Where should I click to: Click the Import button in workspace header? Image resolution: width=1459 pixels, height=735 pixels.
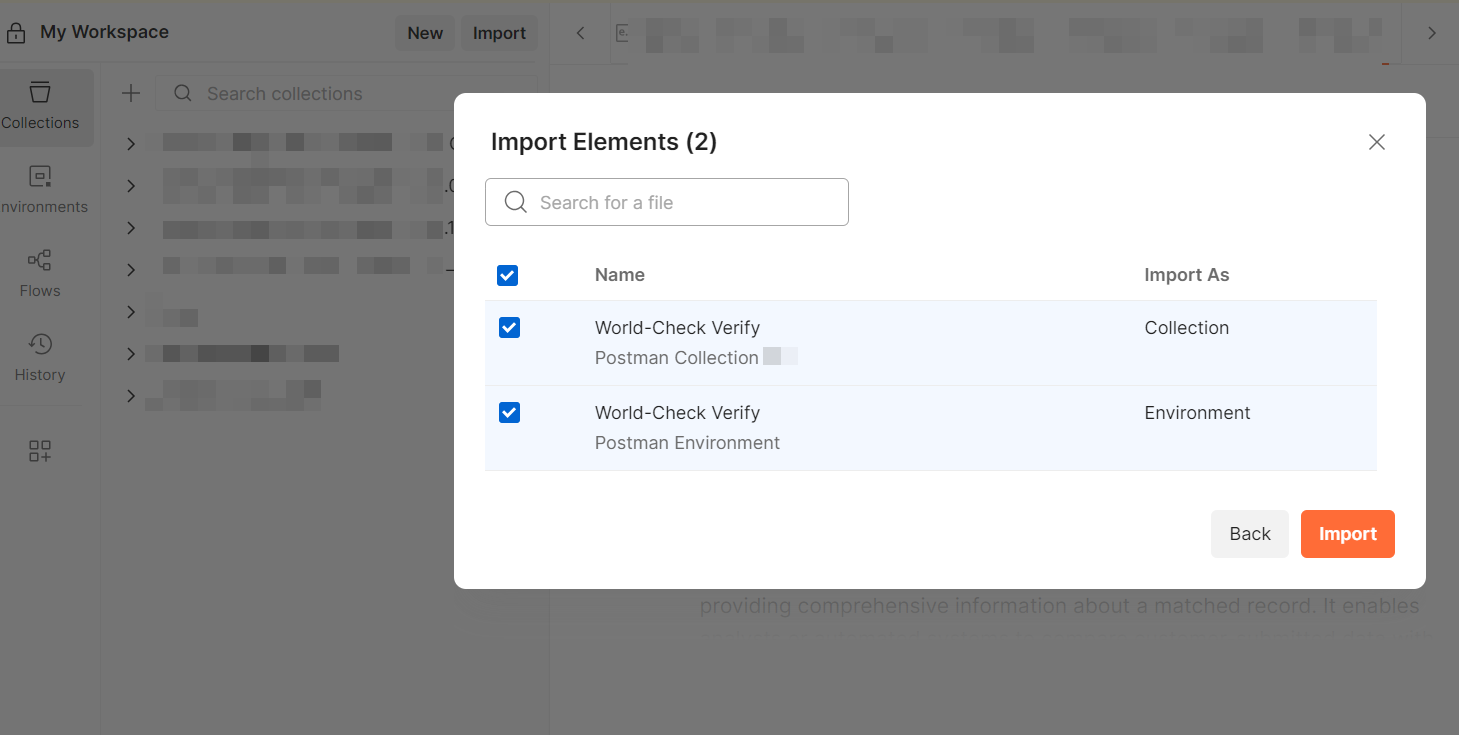499,33
